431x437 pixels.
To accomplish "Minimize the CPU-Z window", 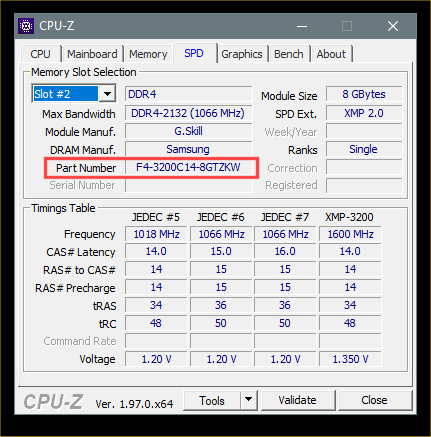I will tap(302, 26).
